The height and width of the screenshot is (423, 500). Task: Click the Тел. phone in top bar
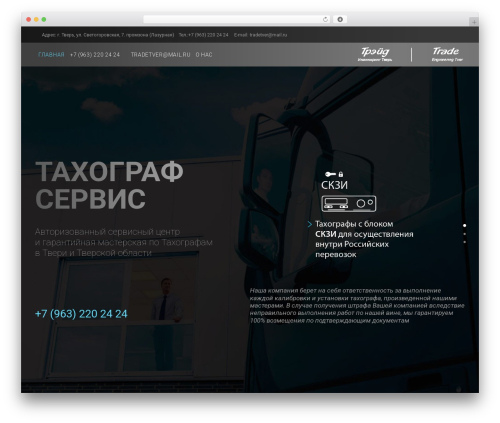tap(203, 35)
